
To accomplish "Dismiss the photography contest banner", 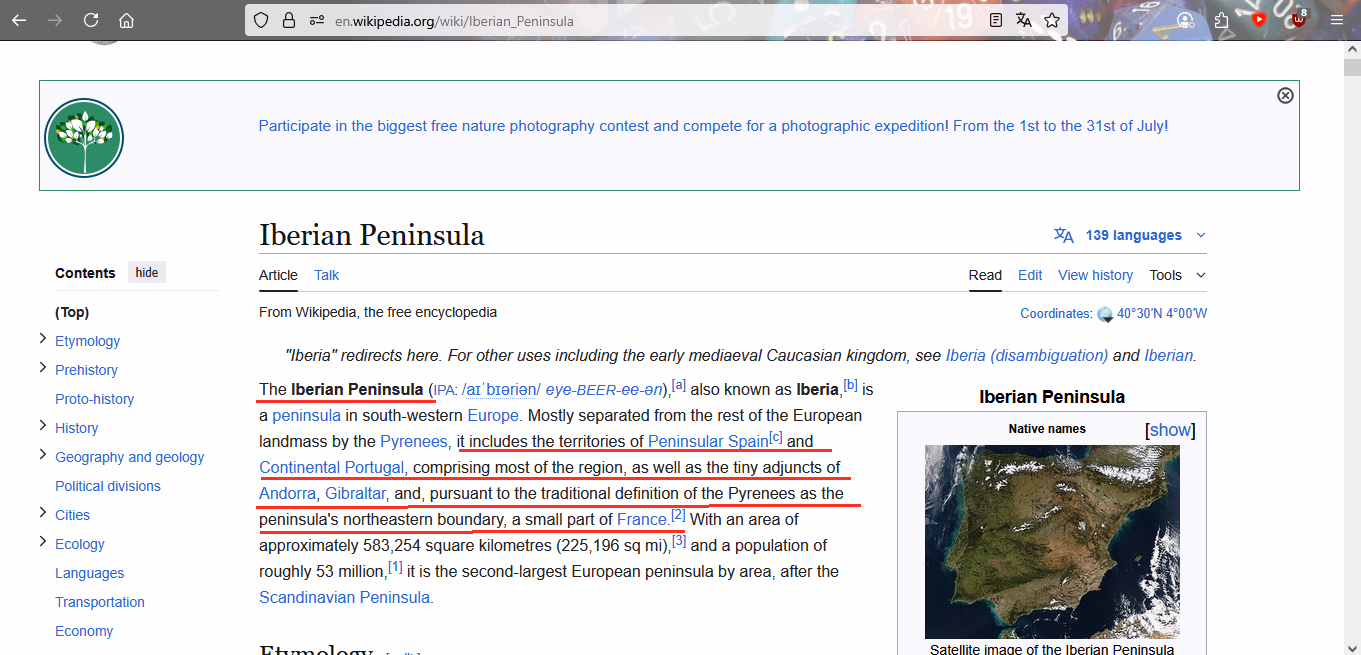I will [1285, 95].
